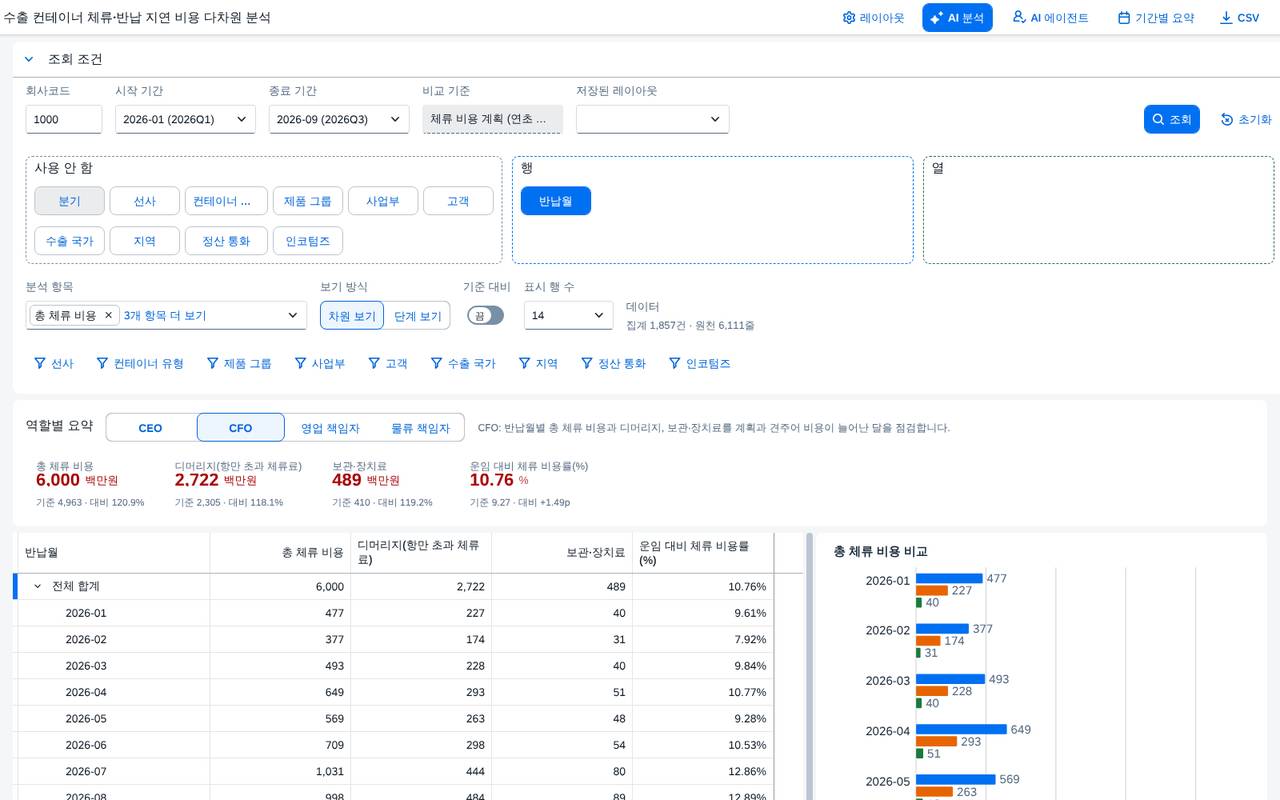Switch to the CFO role tab
Screen dimensions: 1280x800
(x=241, y=428)
